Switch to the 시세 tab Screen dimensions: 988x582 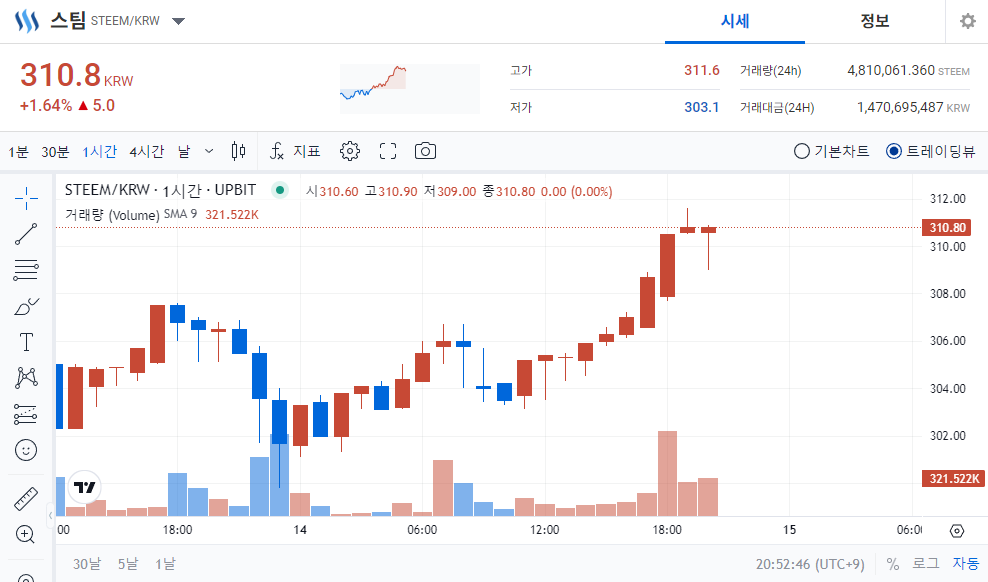pyautogui.click(x=735, y=21)
